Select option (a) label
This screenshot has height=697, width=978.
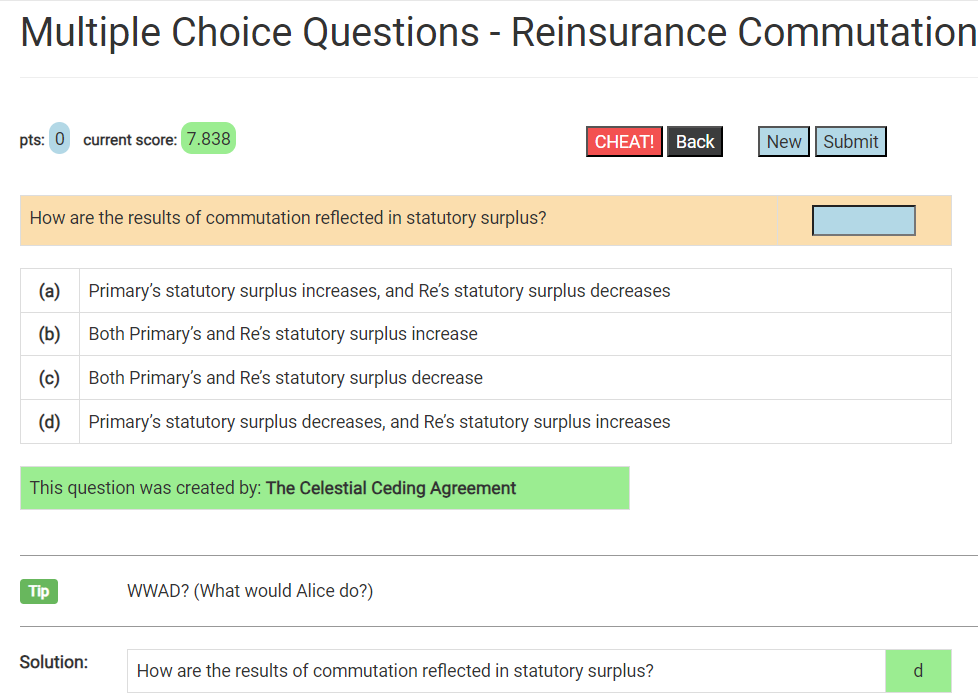click(50, 291)
